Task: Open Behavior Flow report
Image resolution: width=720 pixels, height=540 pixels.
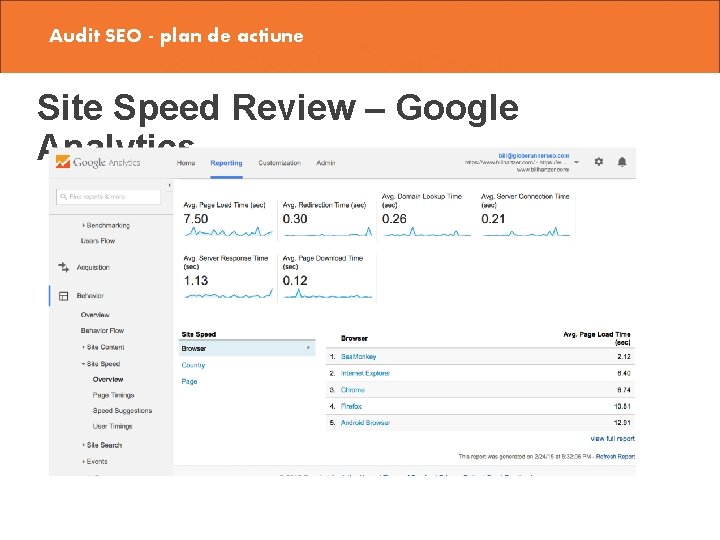Action: click(102, 331)
